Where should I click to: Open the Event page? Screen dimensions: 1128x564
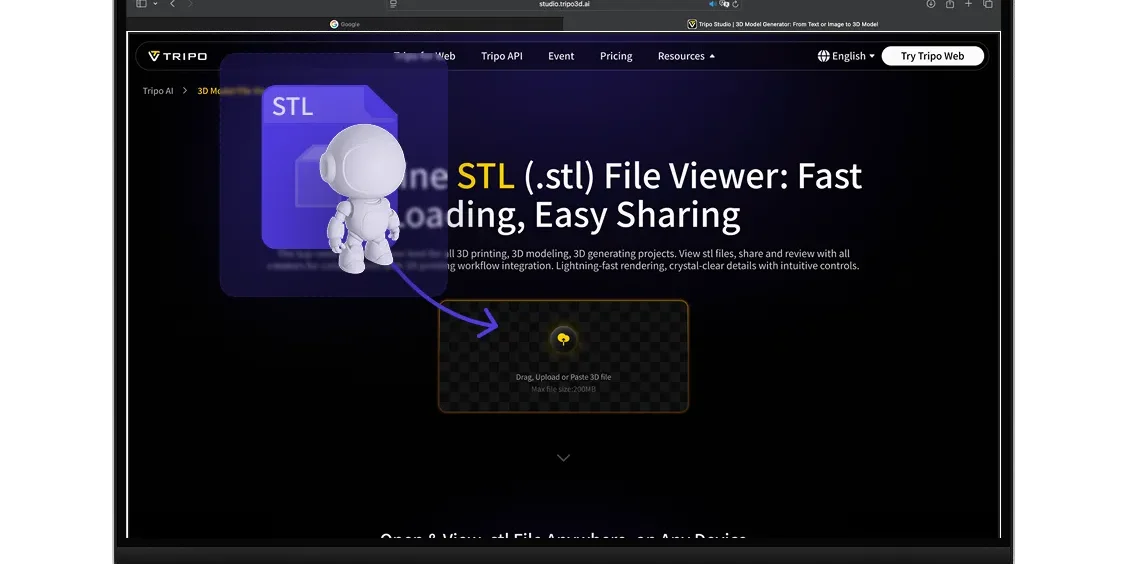click(x=561, y=56)
